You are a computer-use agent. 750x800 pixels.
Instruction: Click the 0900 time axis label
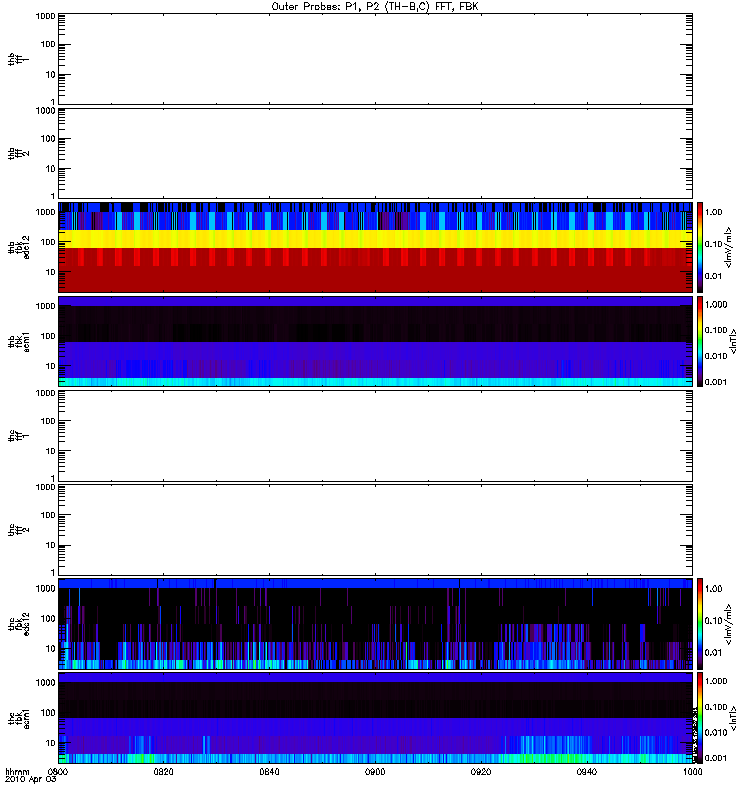click(375, 772)
